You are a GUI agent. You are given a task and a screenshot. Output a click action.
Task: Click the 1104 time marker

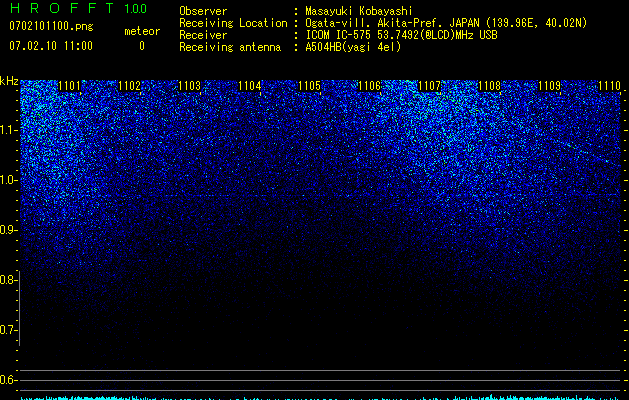point(250,86)
